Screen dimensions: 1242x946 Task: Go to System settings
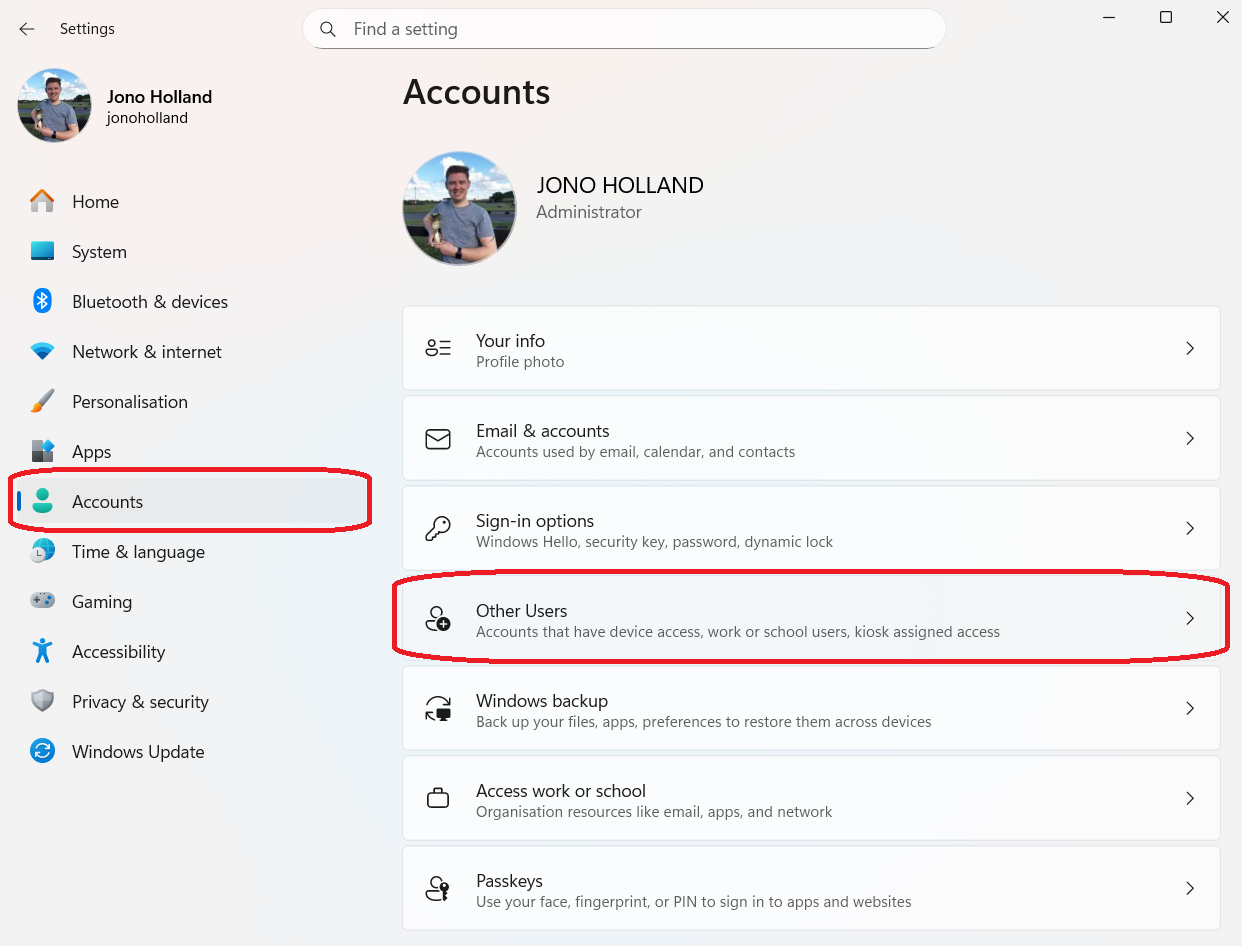190,251
